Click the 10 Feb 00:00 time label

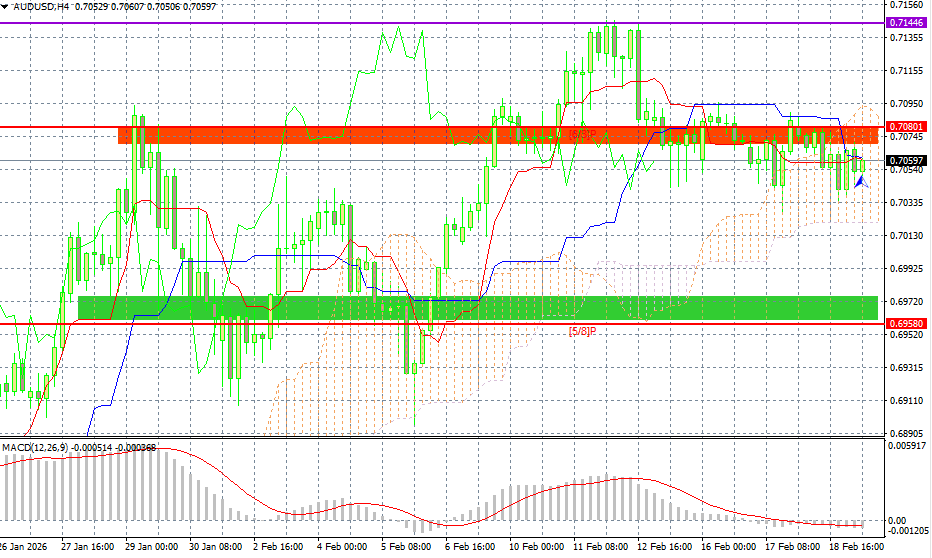pyautogui.click(x=536, y=546)
